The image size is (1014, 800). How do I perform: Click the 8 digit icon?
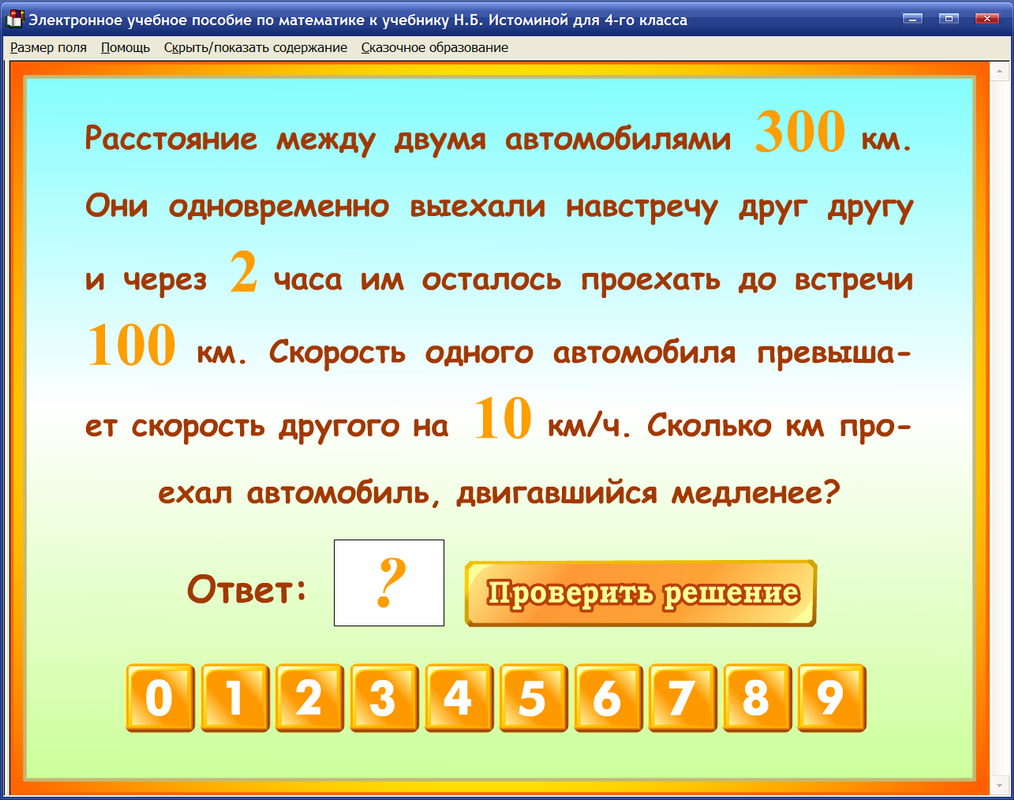(759, 698)
